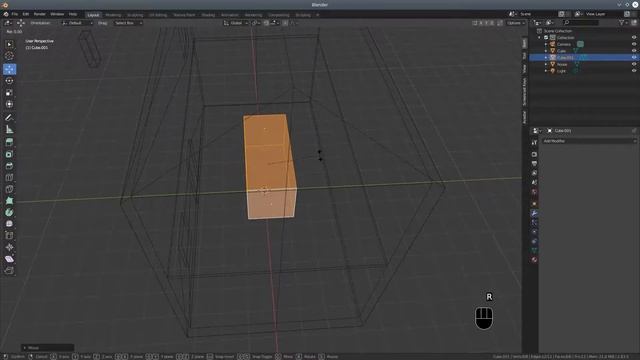Open the Scene properties tab
Screen dimensions: 640x360
534,182
